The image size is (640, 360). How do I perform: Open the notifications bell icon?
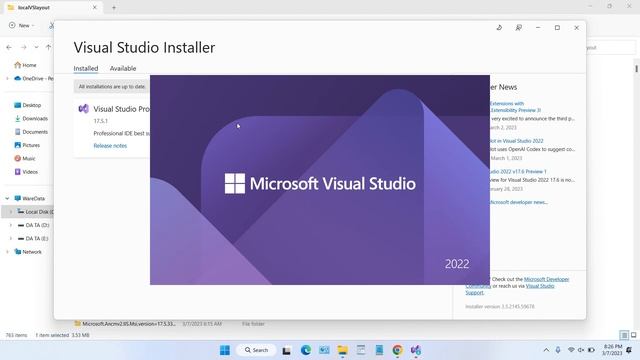pos(629,350)
